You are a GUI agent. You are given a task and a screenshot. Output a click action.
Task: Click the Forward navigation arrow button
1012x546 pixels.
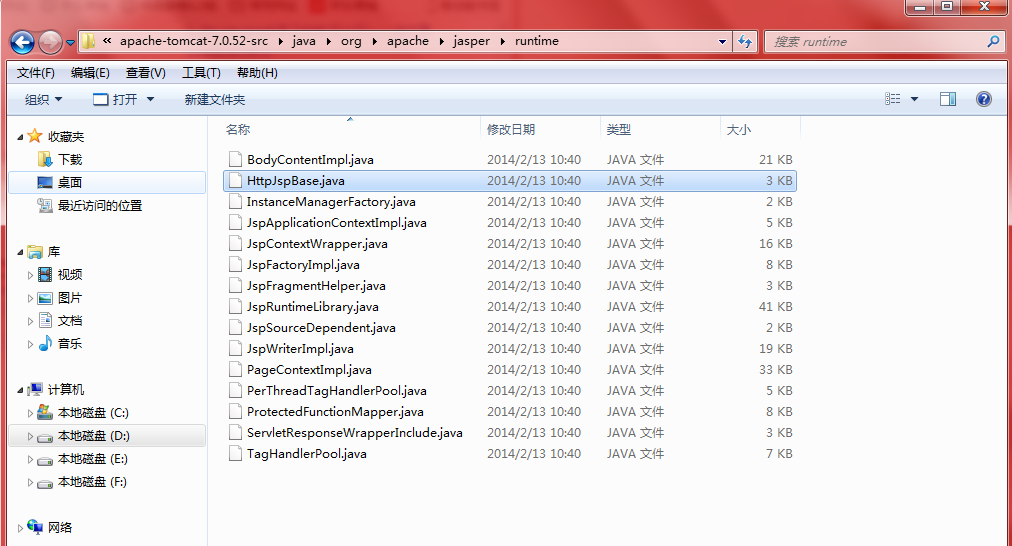pos(50,43)
